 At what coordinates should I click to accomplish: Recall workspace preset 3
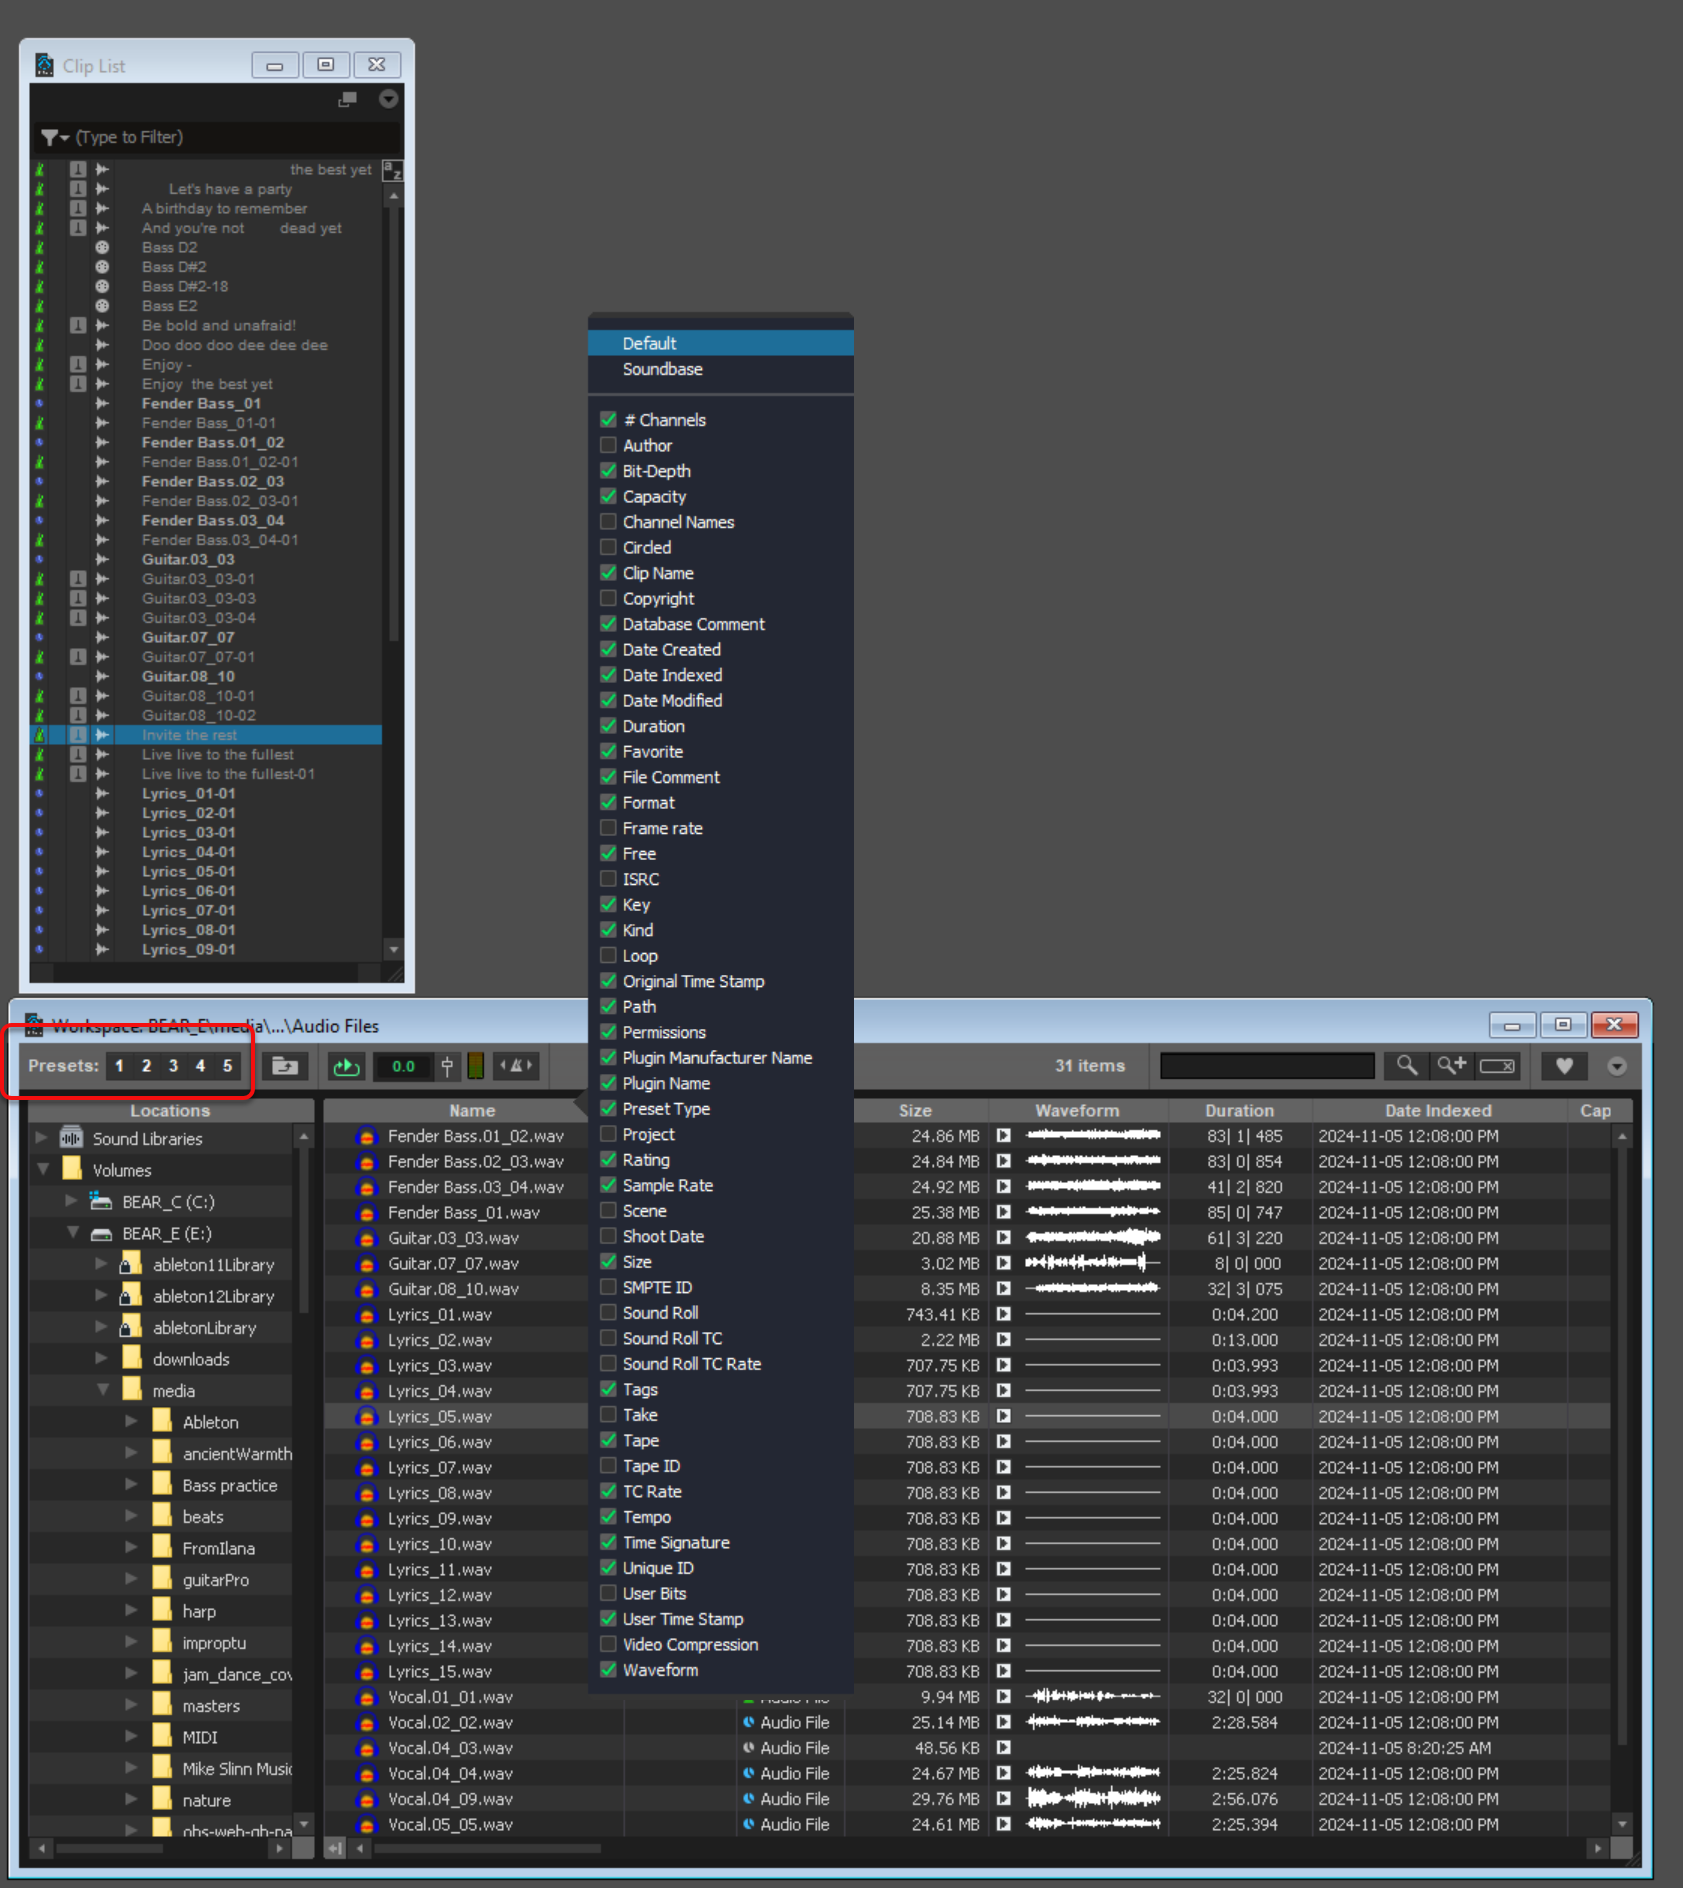(x=173, y=1066)
